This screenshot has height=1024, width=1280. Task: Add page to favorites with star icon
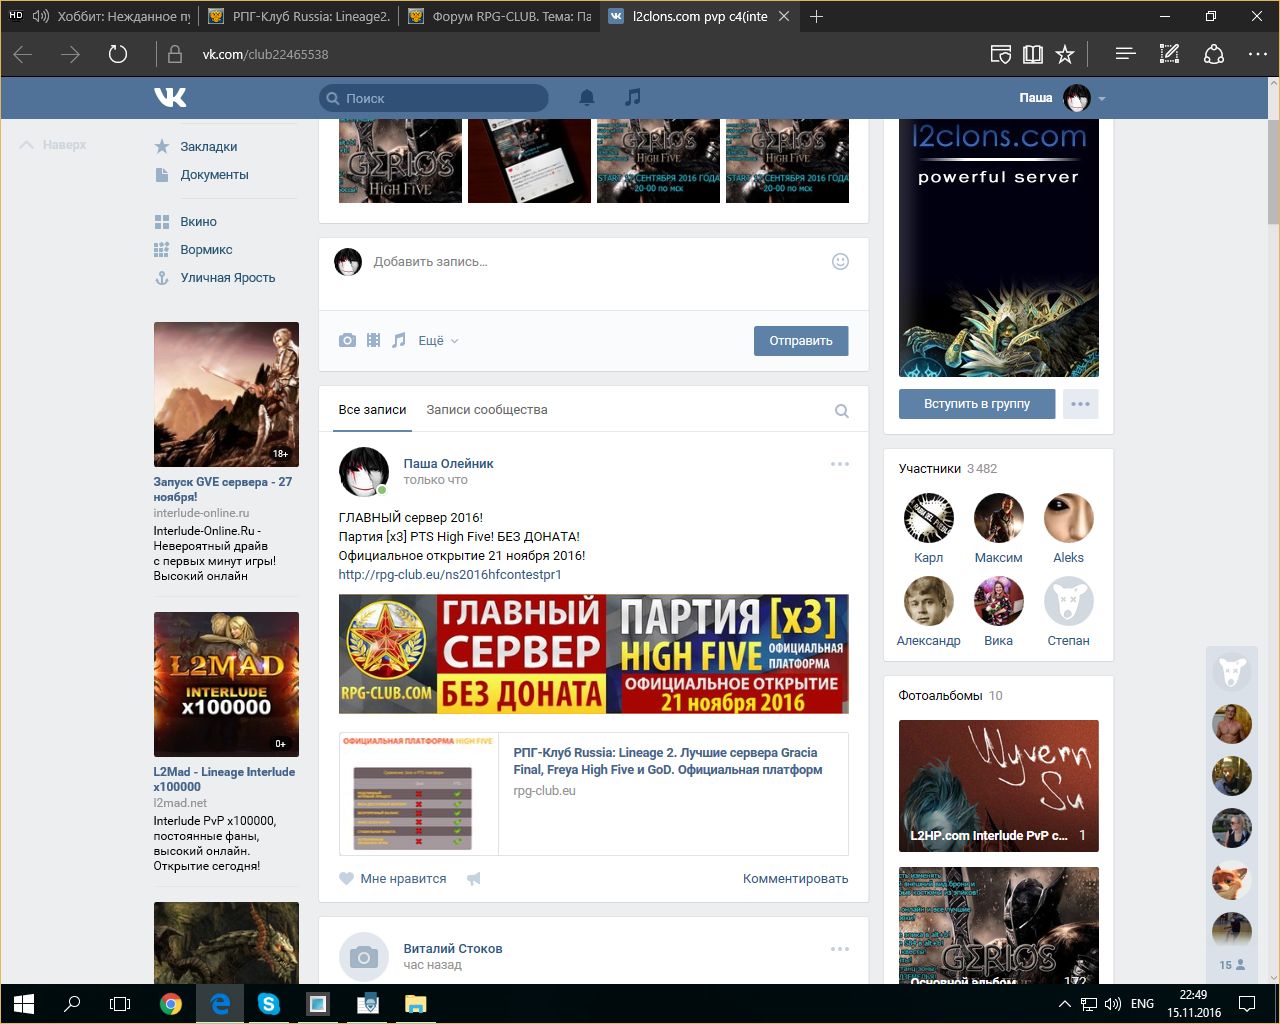click(1065, 54)
